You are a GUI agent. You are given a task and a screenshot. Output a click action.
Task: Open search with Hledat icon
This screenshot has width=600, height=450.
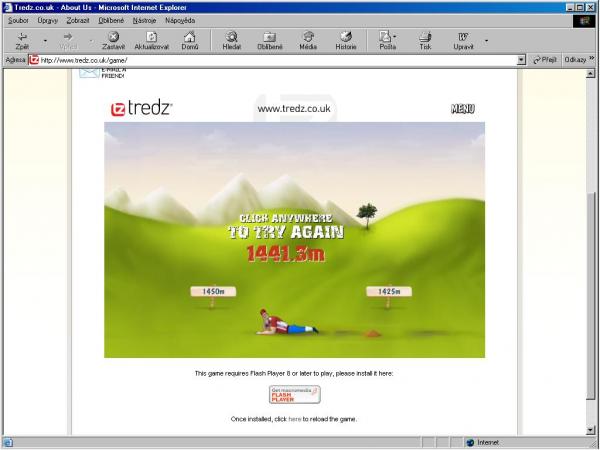231,37
